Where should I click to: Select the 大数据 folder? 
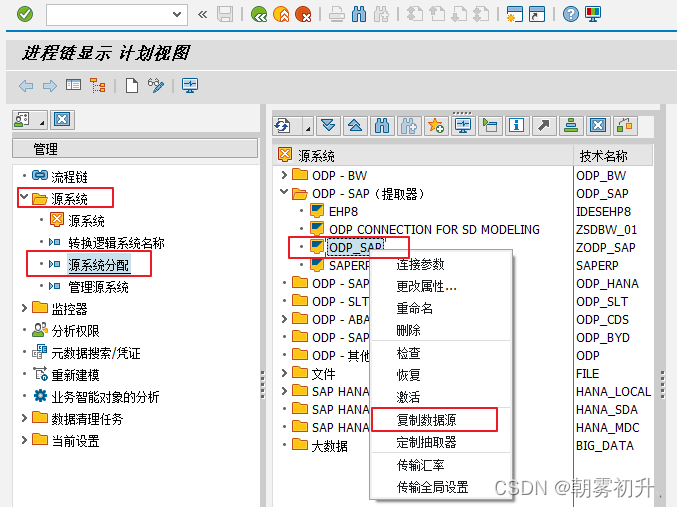329,446
